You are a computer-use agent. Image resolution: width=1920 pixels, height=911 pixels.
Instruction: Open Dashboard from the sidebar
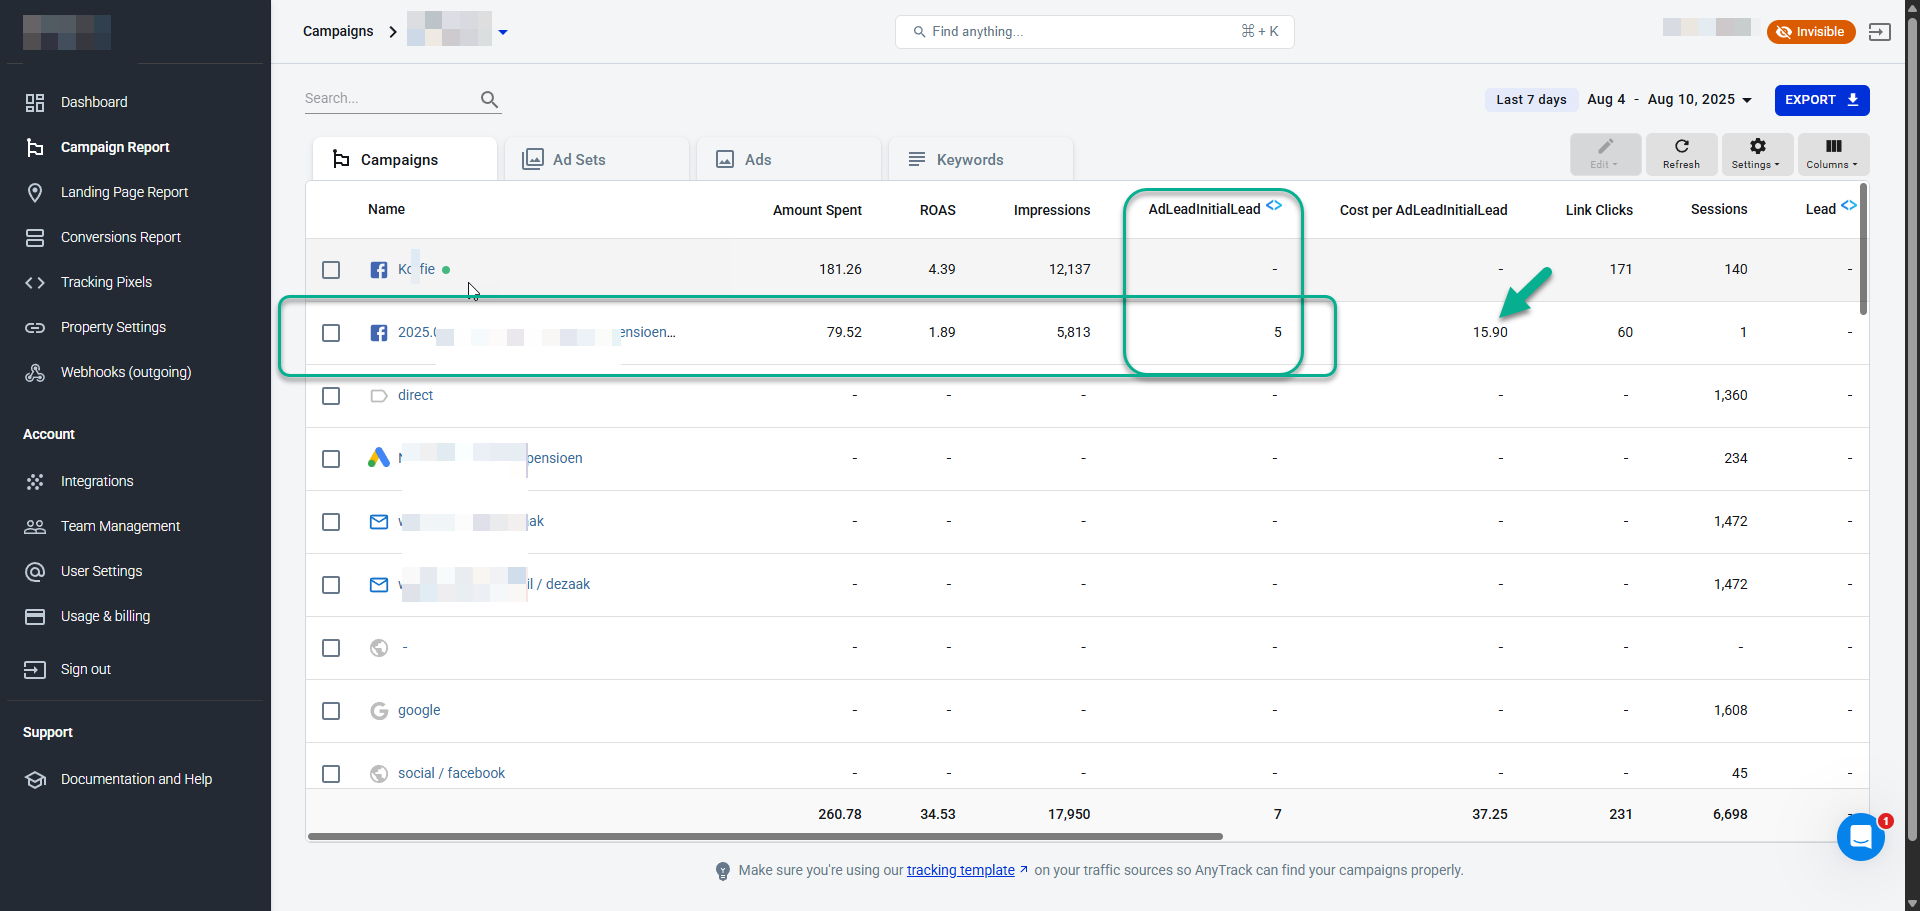94,102
